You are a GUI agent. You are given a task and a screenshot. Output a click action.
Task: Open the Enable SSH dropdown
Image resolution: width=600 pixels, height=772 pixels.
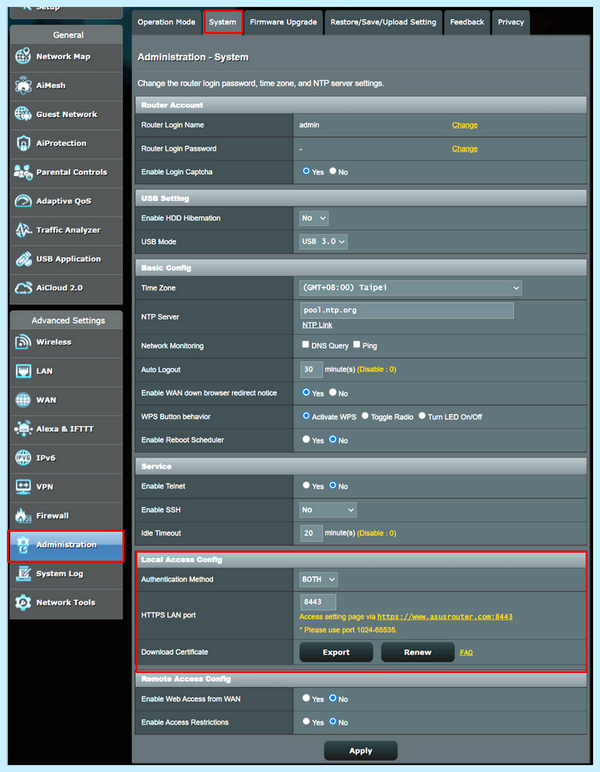tap(328, 510)
